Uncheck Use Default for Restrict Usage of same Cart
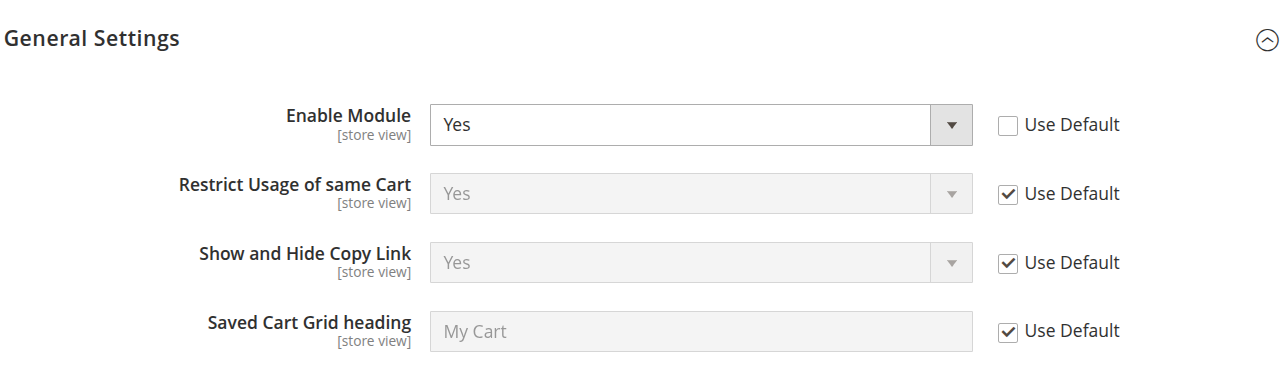The image size is (1280, 384). point(1008,195)
